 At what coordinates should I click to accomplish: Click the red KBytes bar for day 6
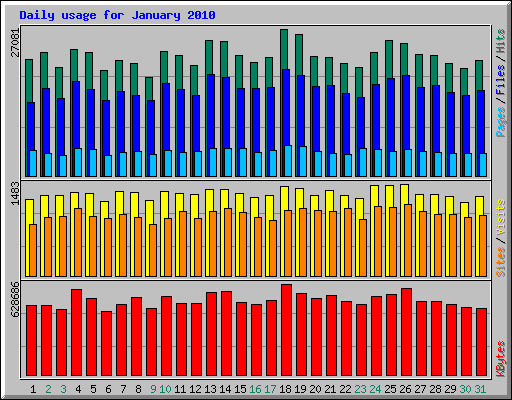[x=106, y=343]
